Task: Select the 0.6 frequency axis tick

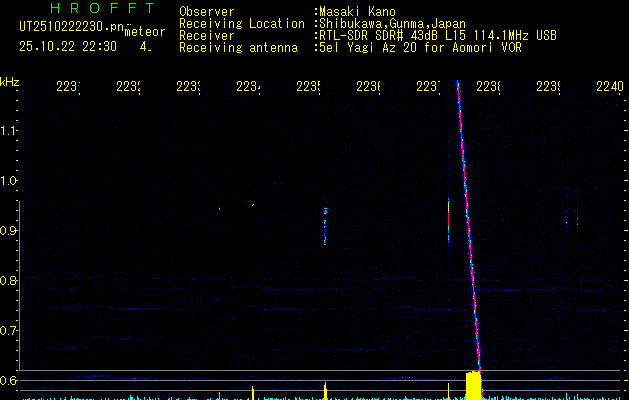Action: (x=9, y=381)
